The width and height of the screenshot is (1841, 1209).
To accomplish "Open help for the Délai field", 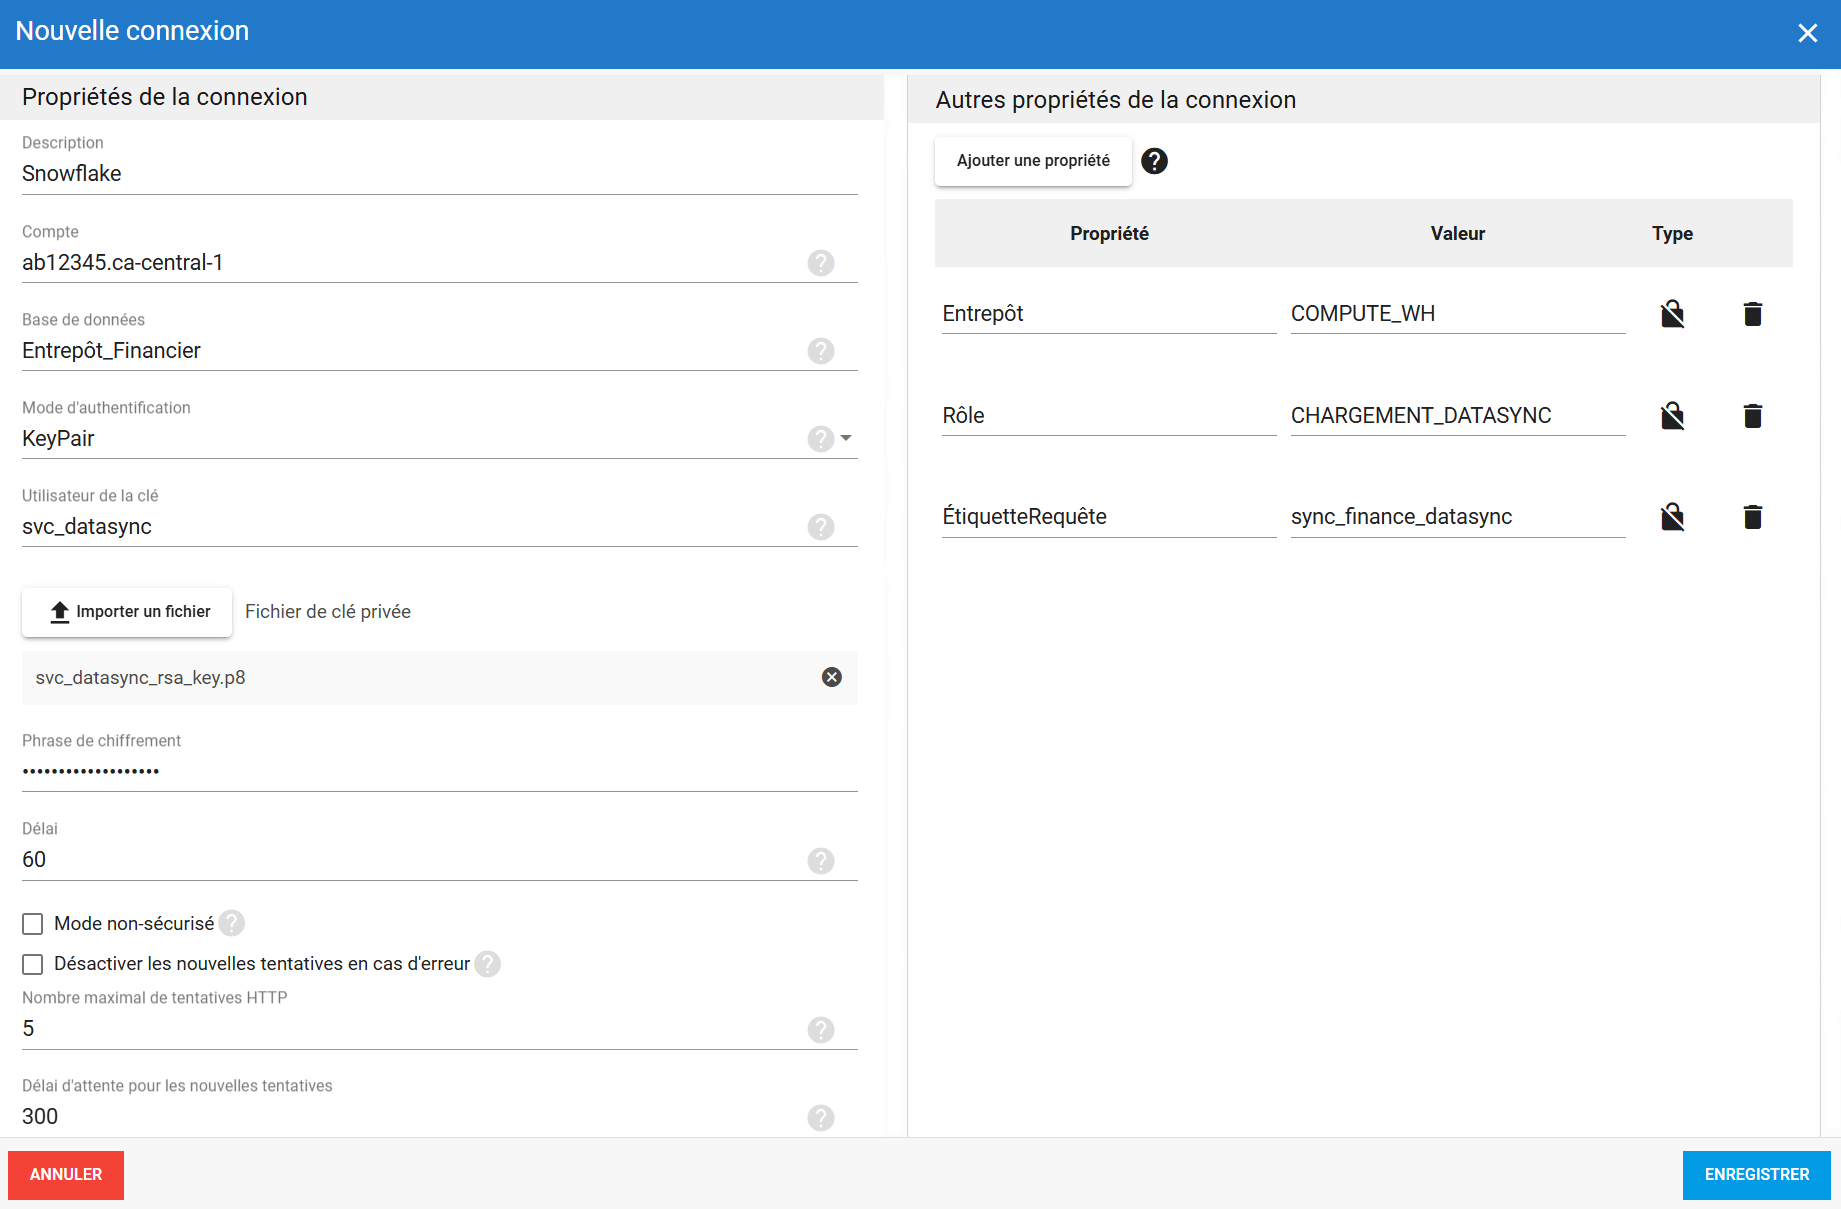I will (x=821, y=861).
